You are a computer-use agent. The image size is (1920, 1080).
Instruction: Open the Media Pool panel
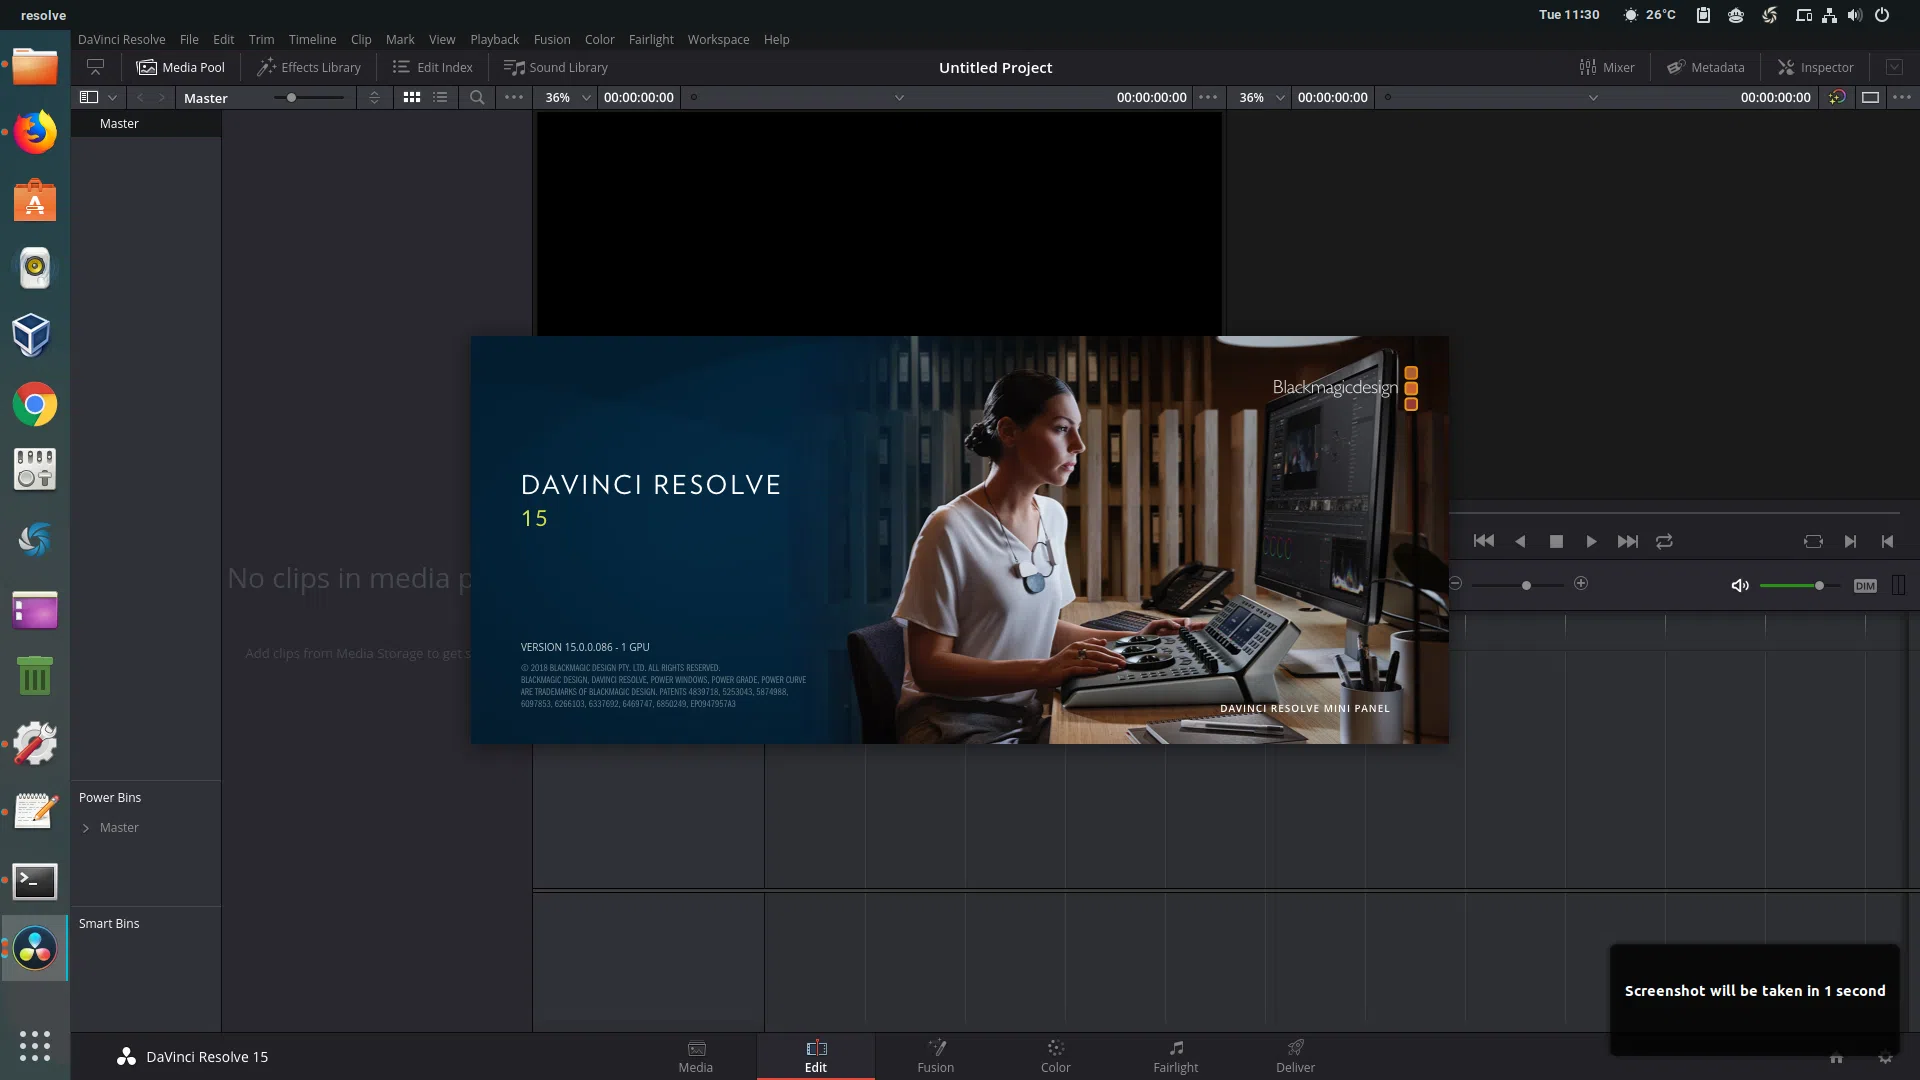181,67
